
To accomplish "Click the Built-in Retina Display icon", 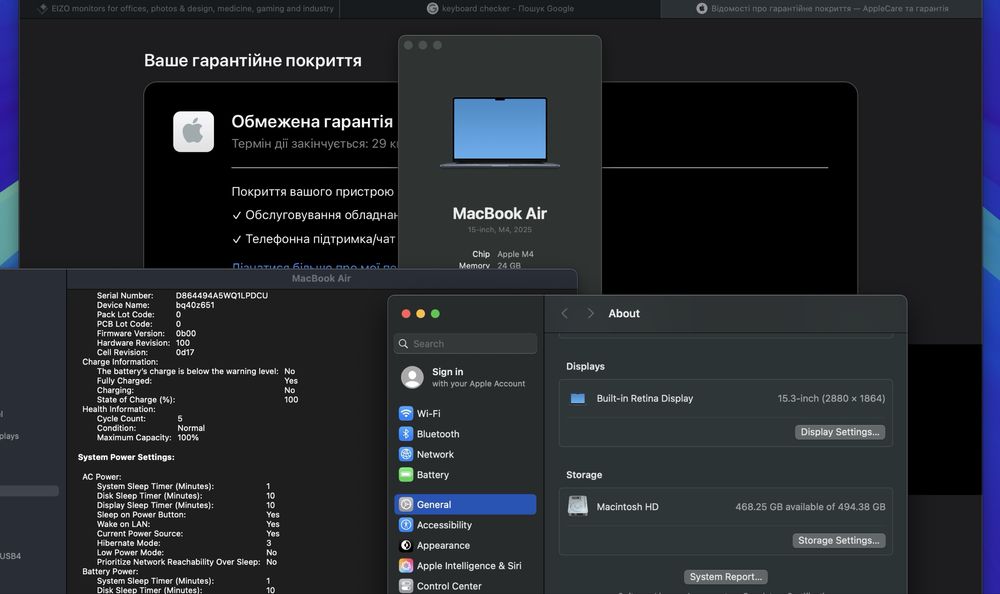I will click(x=578, y=399).
